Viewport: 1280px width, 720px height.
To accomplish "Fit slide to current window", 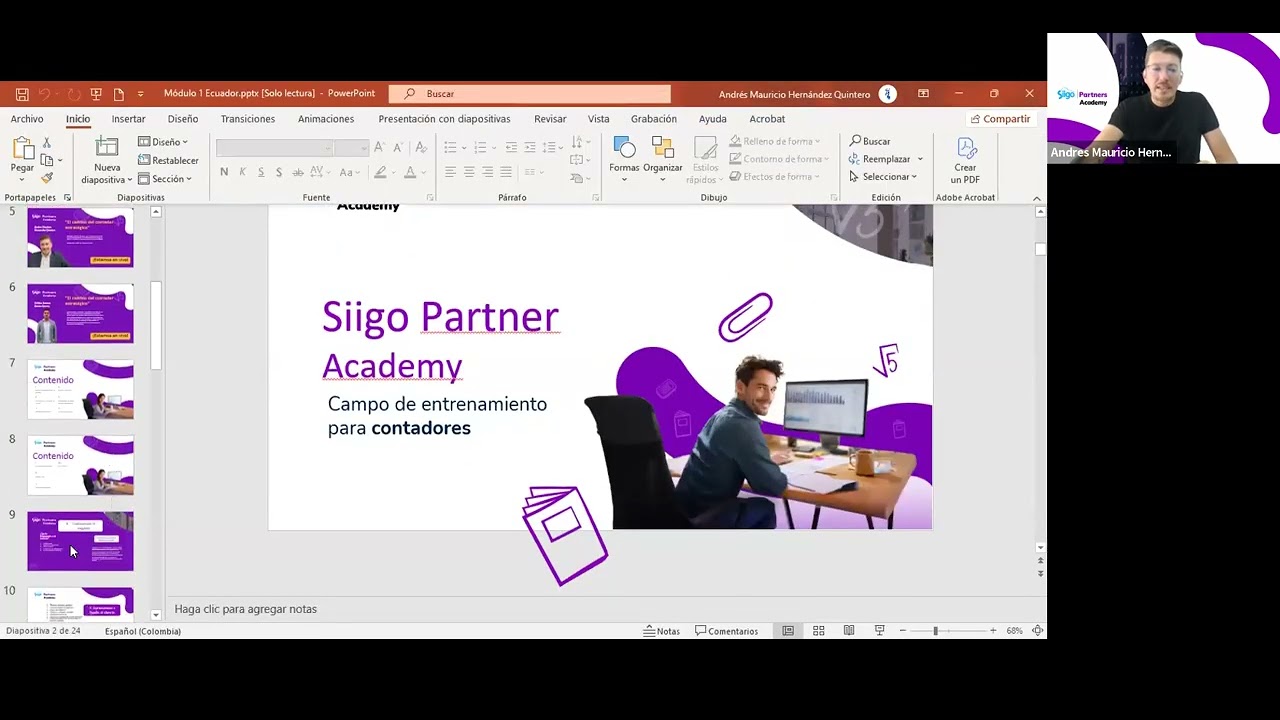I will tap(1038, 631).
